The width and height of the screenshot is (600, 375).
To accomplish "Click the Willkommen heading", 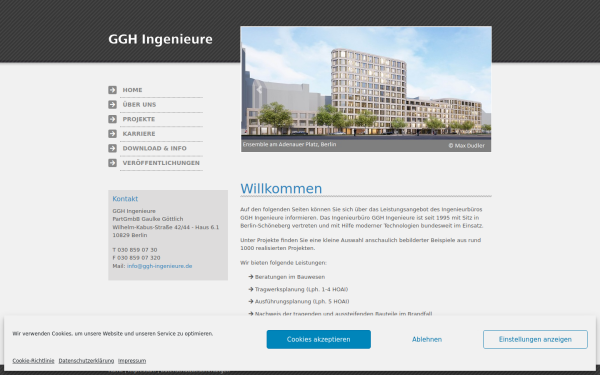I will click(x=281, y=189).
